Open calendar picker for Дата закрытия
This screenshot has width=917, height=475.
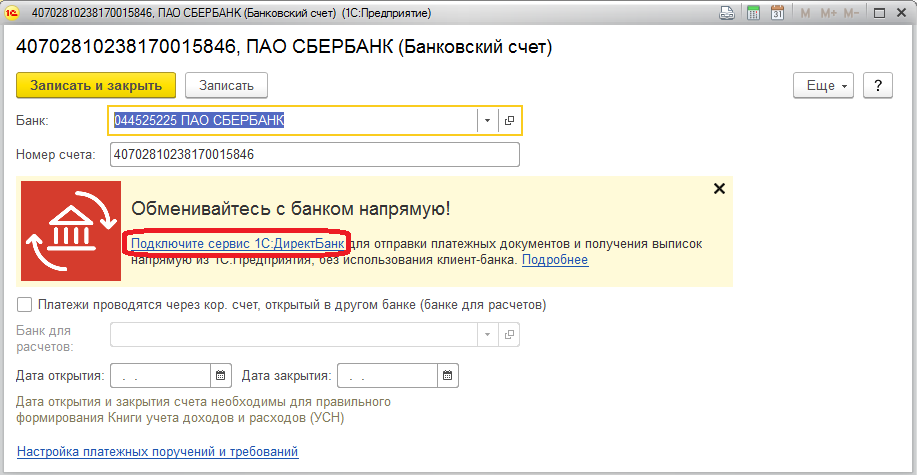pos(448,376)
